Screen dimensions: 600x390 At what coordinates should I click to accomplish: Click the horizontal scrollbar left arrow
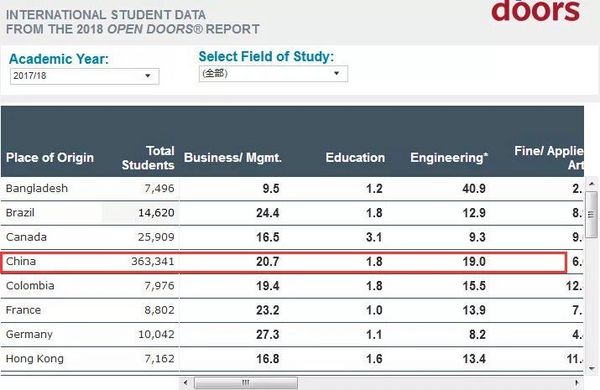tap(186, 382)
